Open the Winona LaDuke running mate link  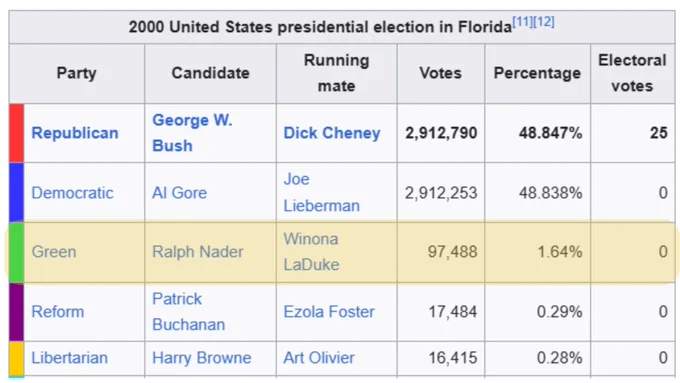click(311, 252)
